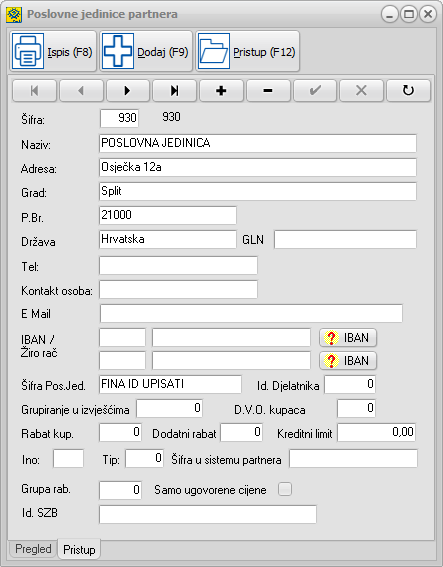Switch to the Pregled tab

pos(33,549)
